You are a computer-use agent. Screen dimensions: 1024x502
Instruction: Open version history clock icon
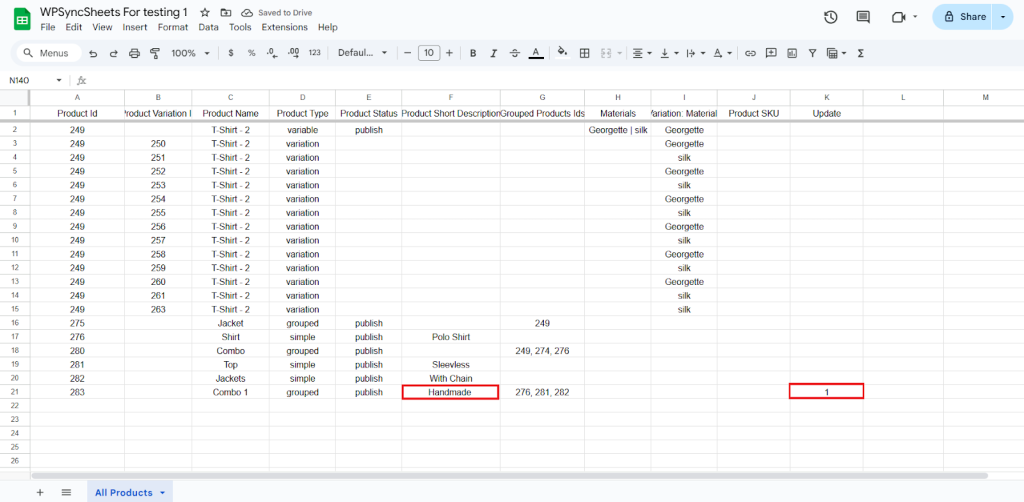[x=831, y=17]
